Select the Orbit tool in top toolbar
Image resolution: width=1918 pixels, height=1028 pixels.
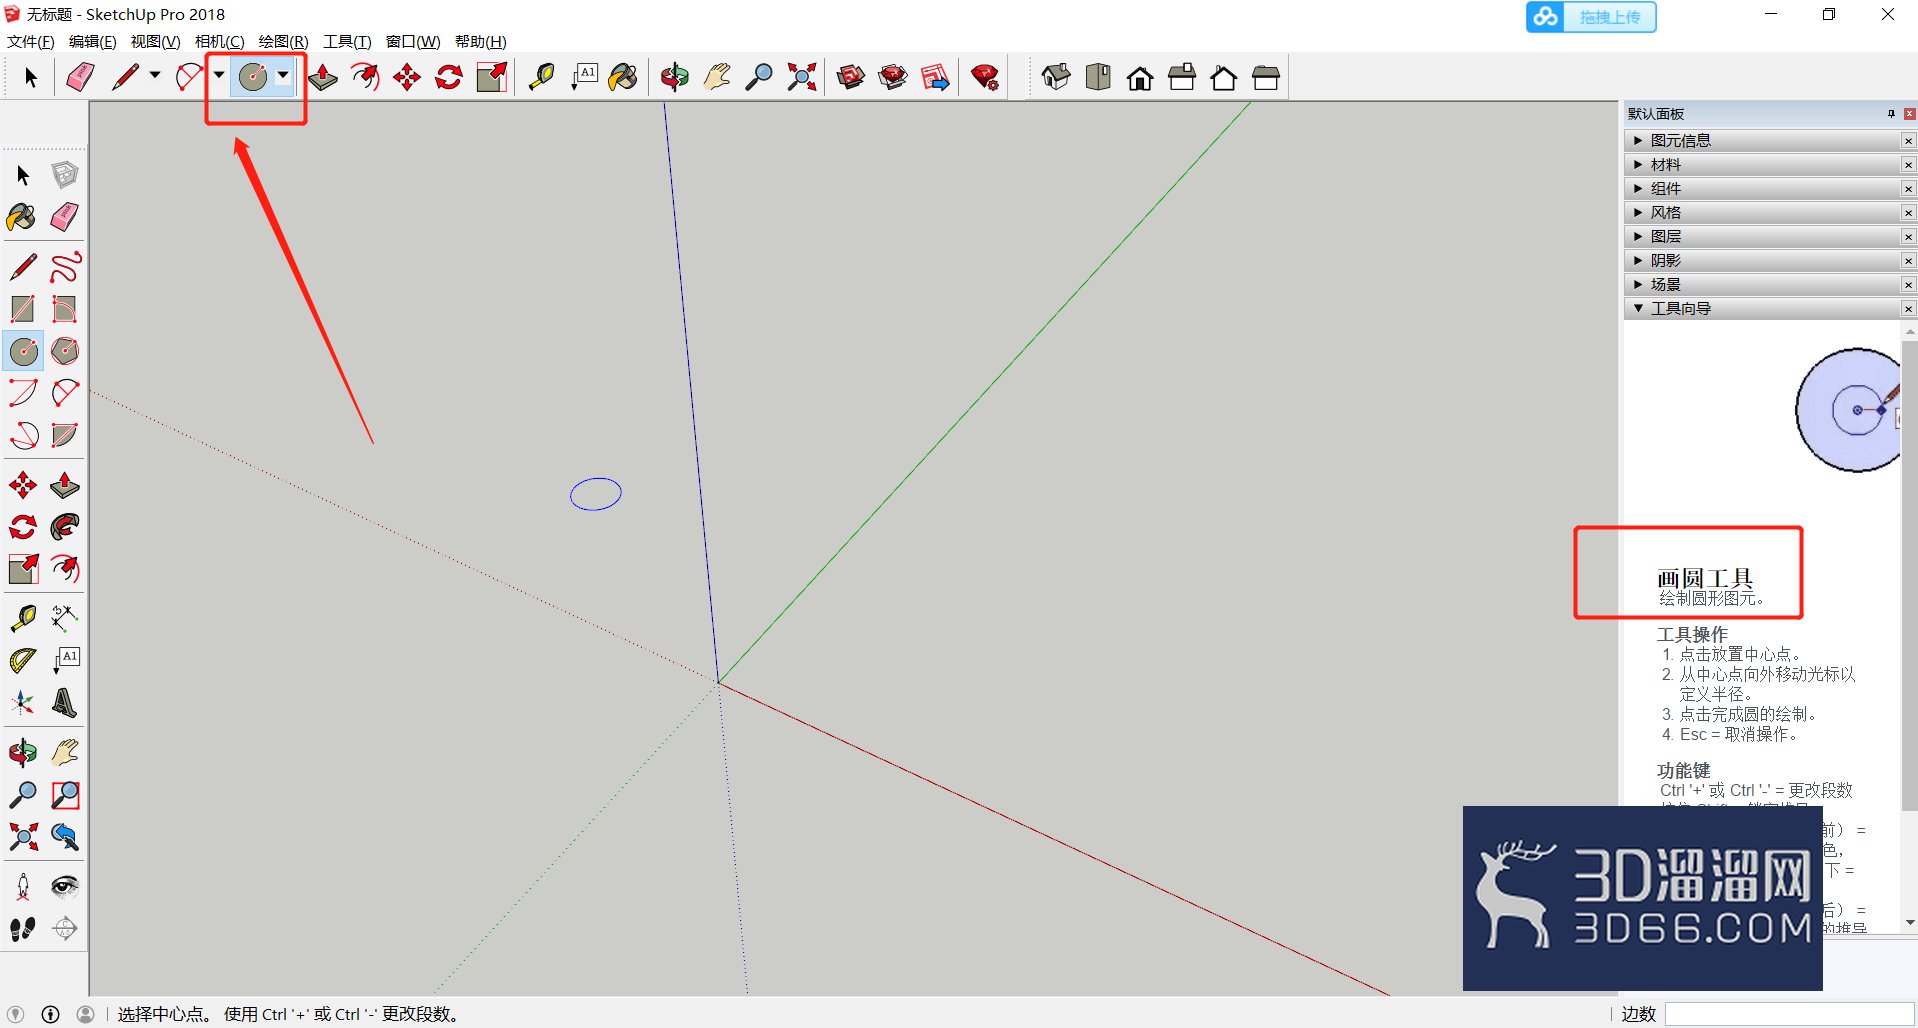(x=675, y=77)
